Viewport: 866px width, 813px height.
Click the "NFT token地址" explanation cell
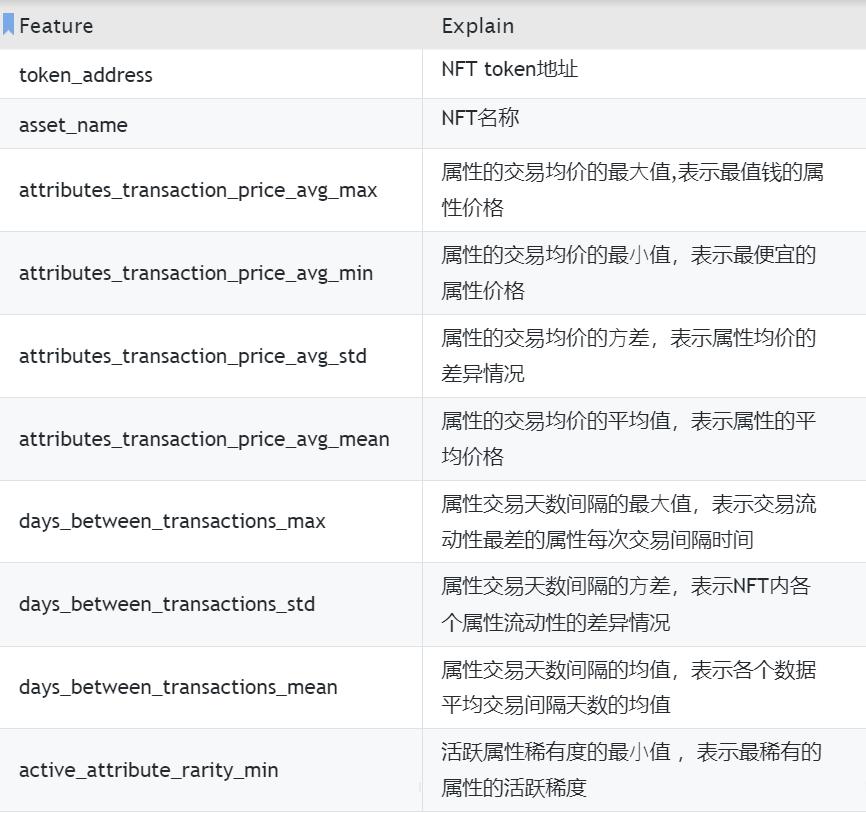tap(510, 70)
